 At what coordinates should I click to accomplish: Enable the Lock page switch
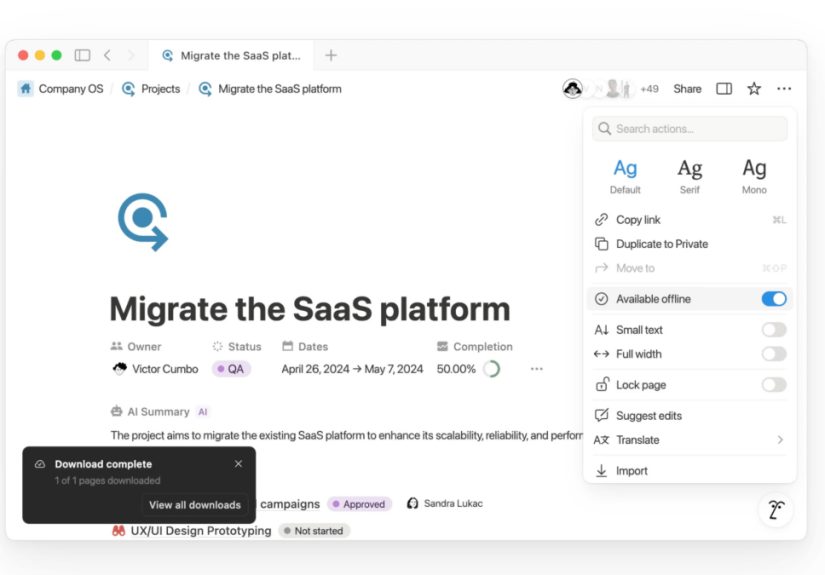point(773,385)
